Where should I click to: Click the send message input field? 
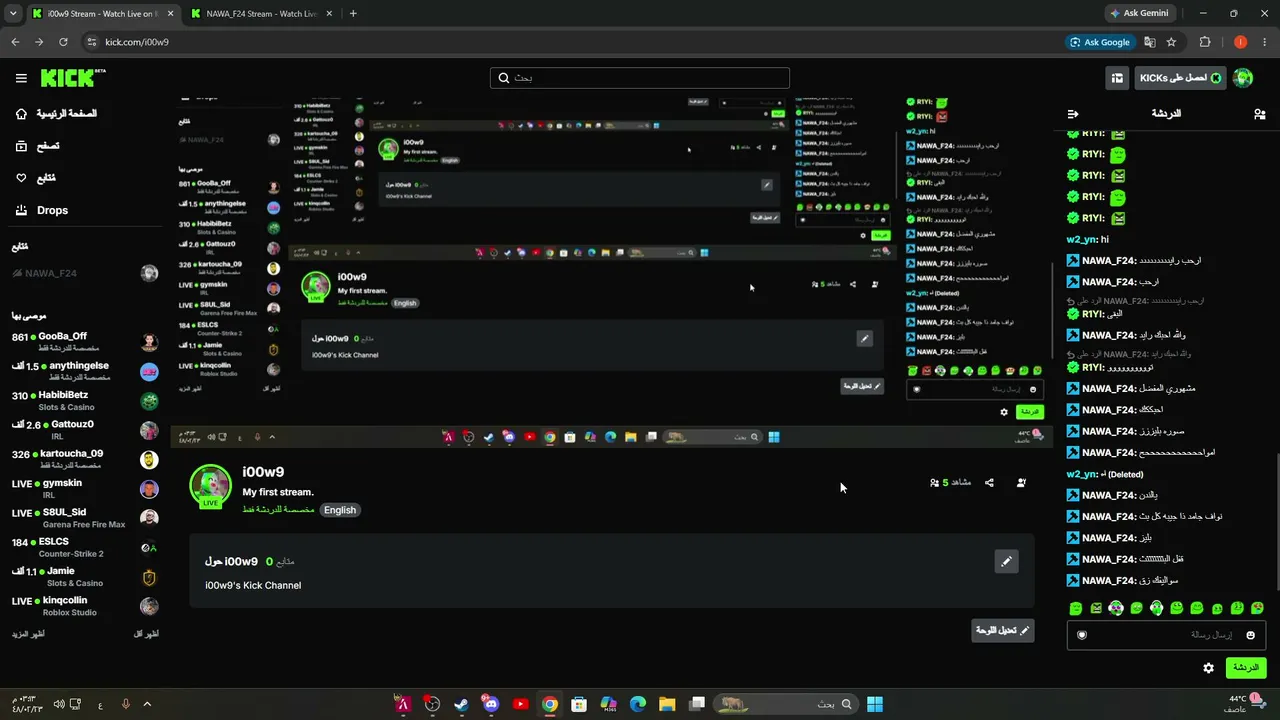pos(1166,635)
